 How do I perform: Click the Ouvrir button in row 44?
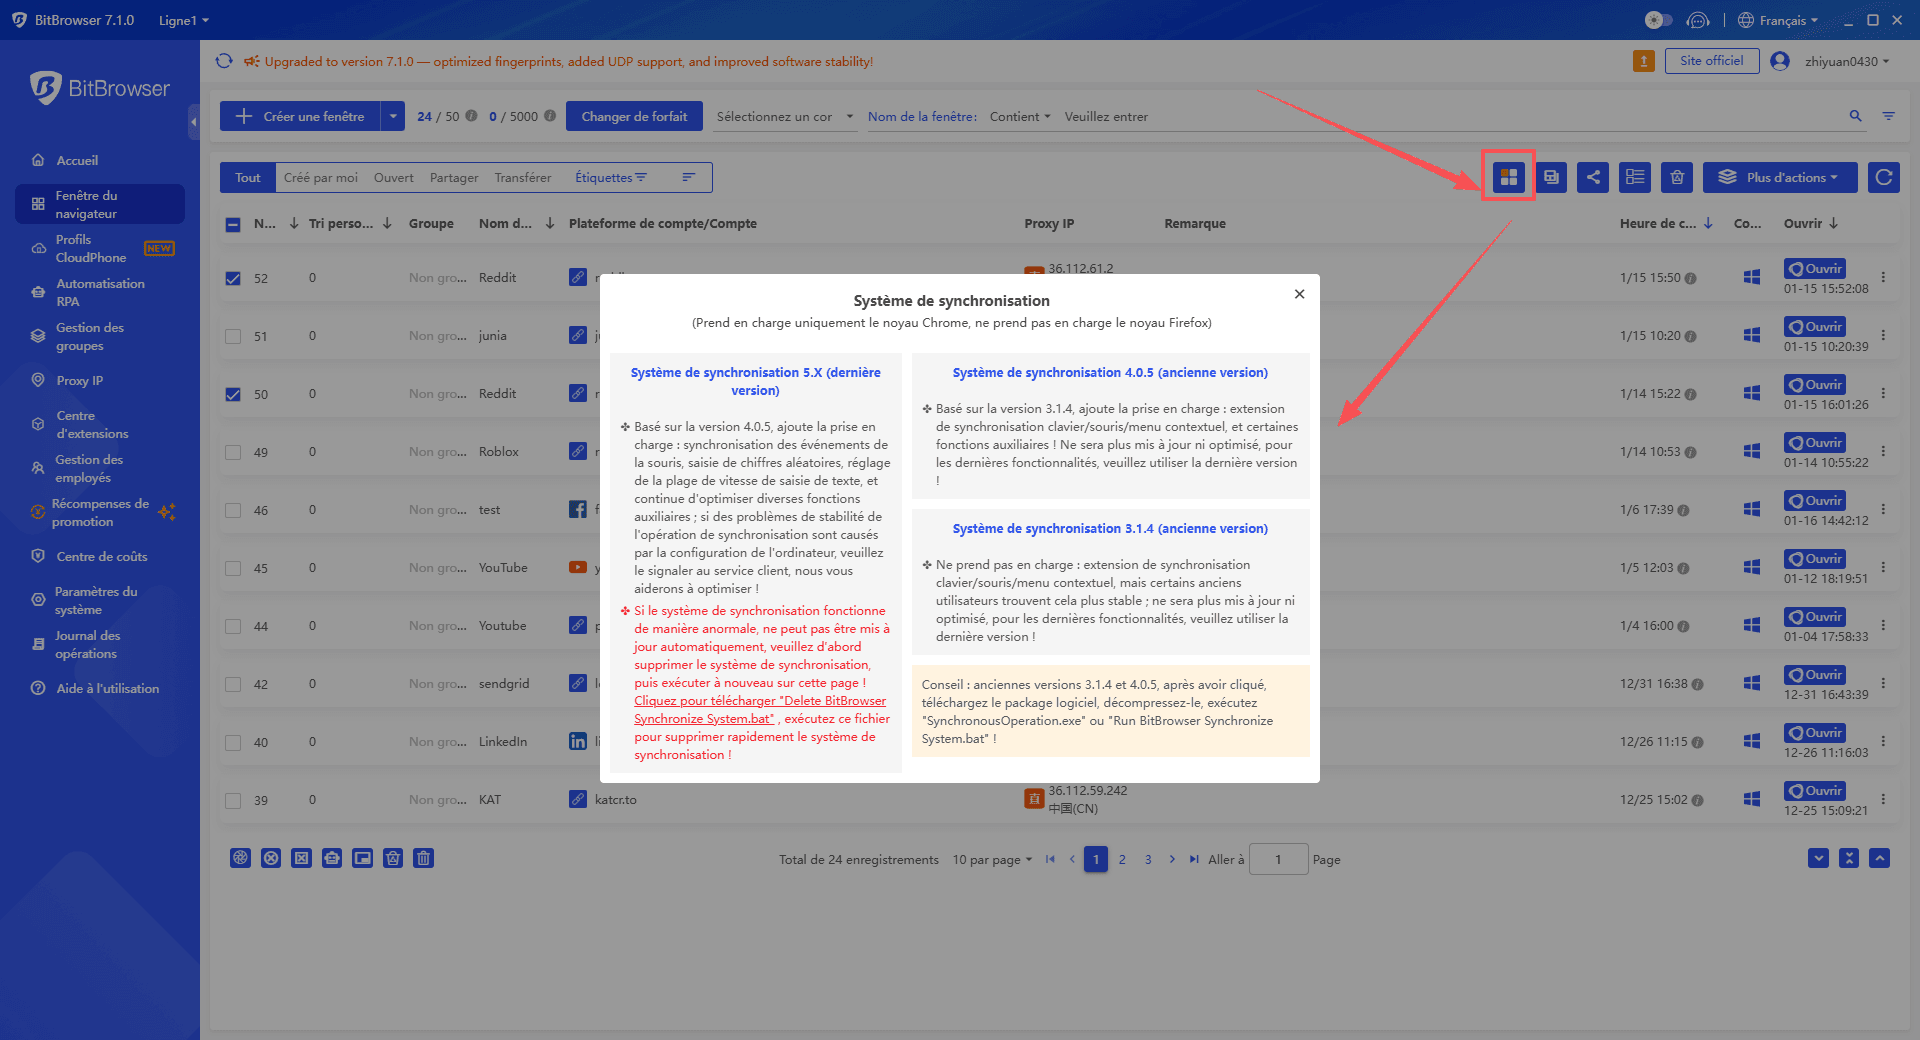[x=1815, y=616]
